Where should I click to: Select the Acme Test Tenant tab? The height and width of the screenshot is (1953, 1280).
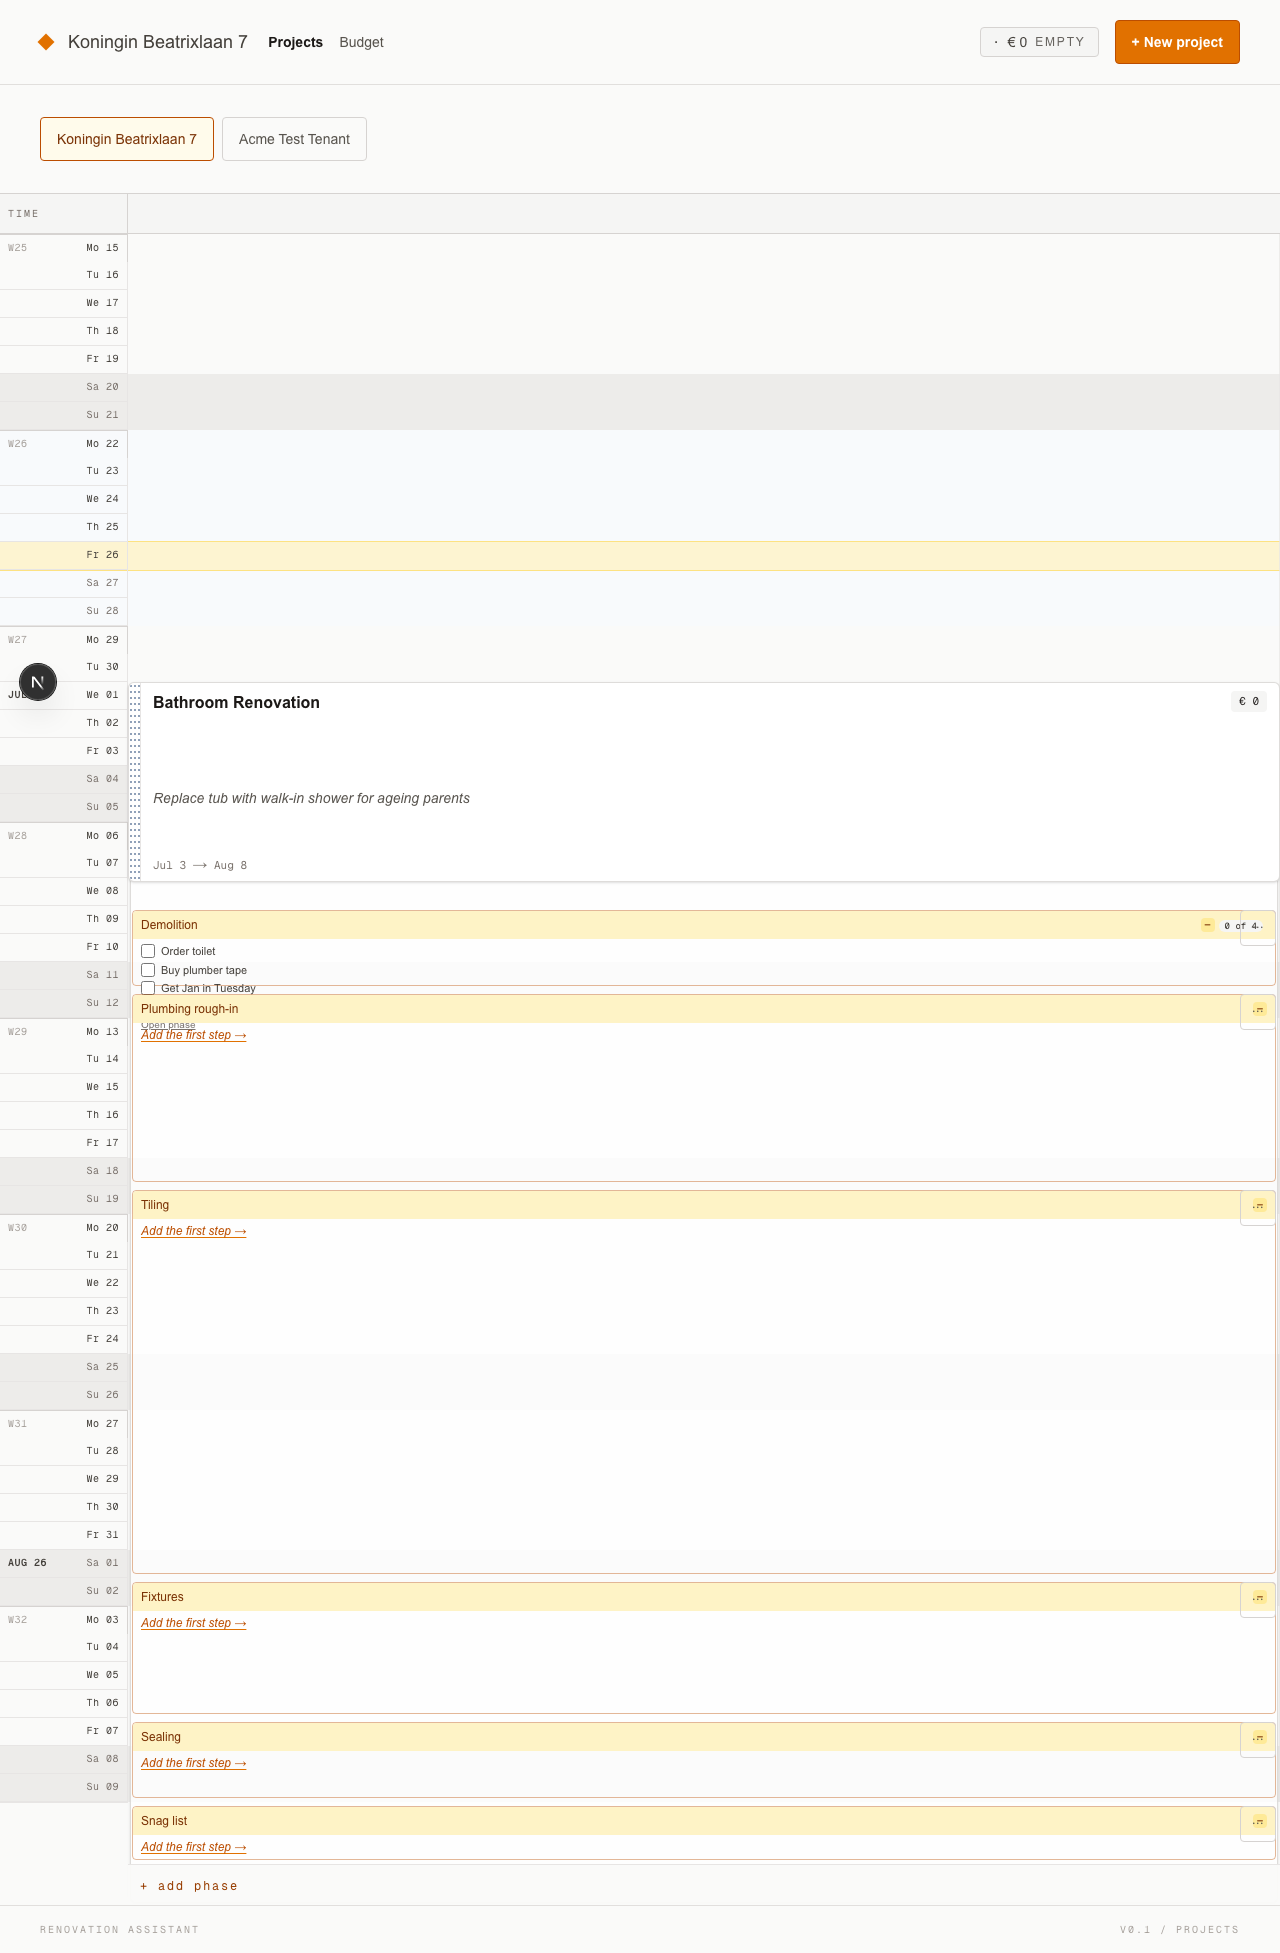[x=294, y=139]
